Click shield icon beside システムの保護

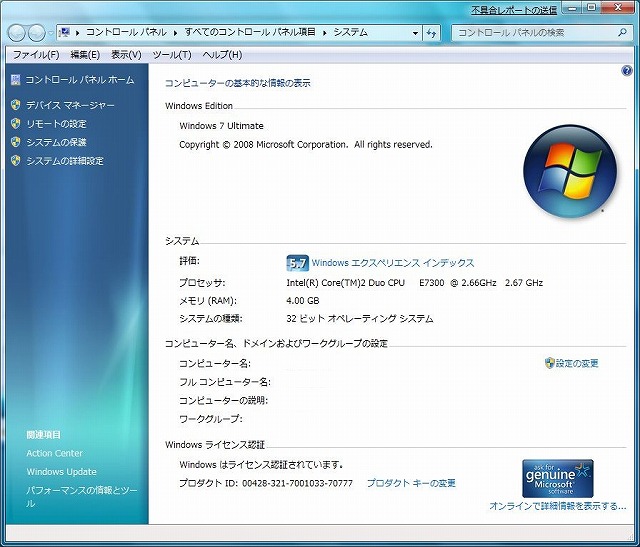click(x=16, y=142)
